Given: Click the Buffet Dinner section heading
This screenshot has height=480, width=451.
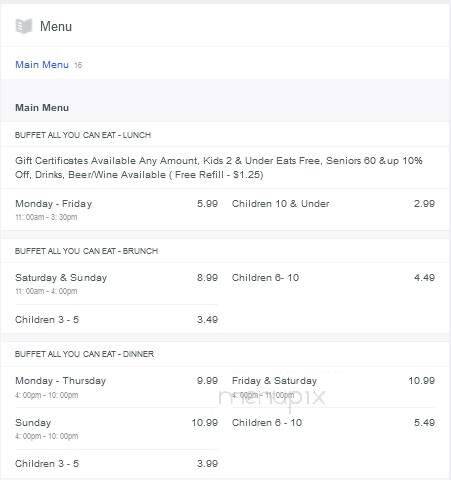Looking at the screenshot, I should click(84, 354).
